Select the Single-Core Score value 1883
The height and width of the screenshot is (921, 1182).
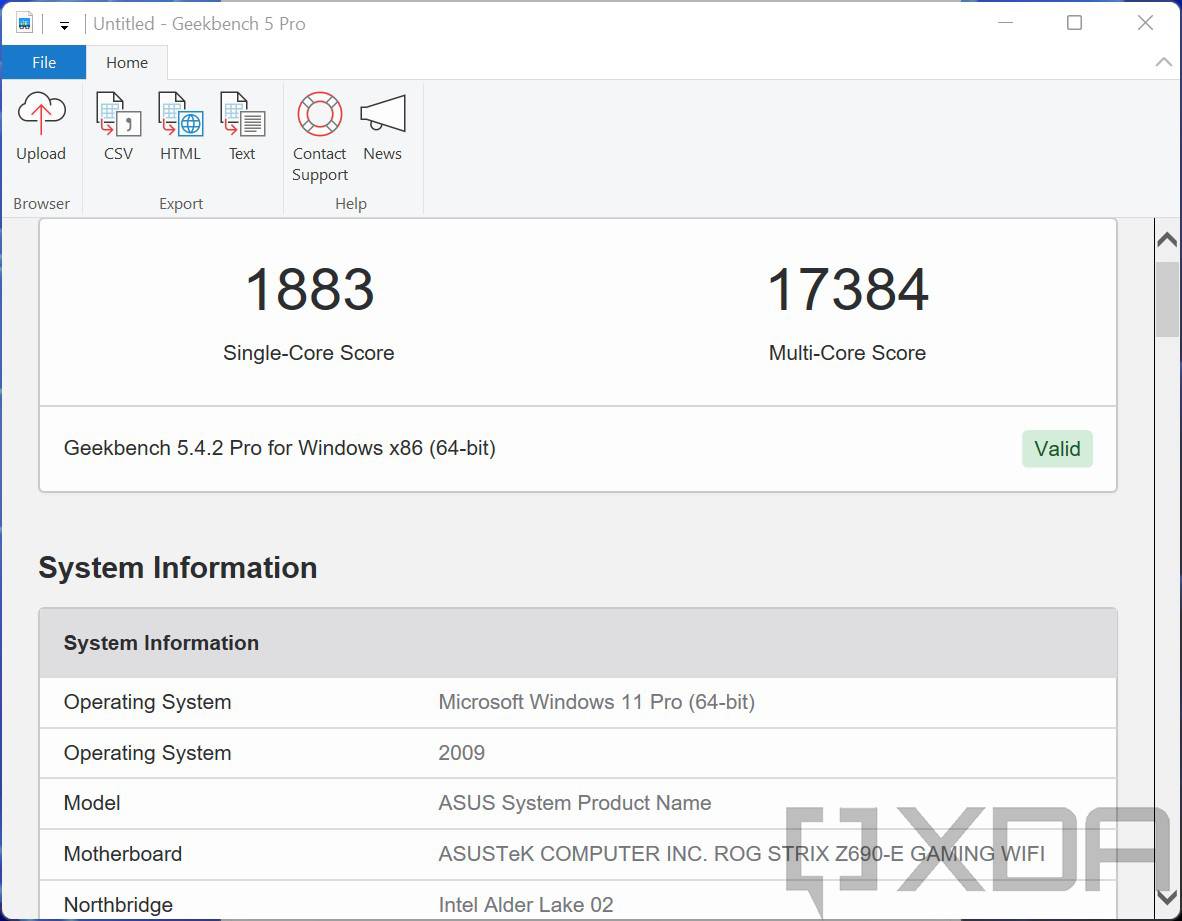pyautogui.click(x=308, y=290)
